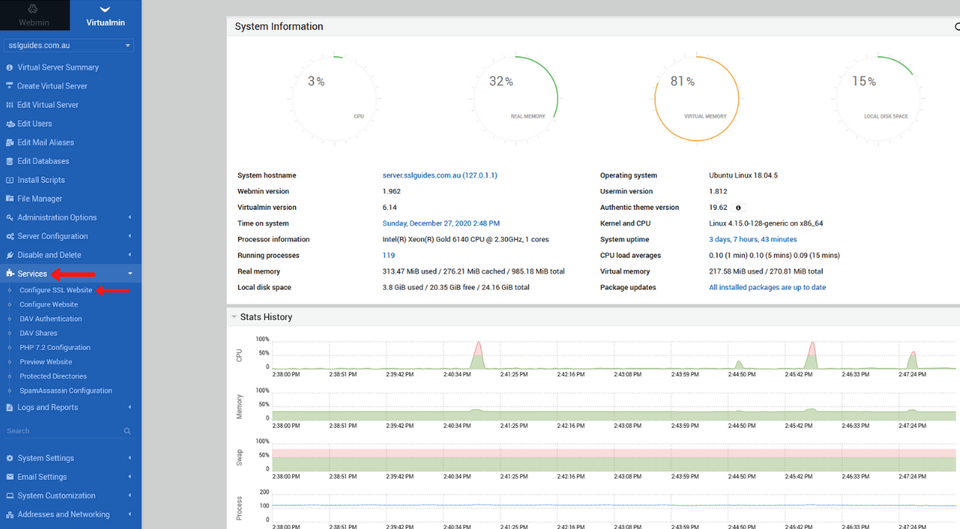Switch to the Webmin tab
Screen dimensions: 960x529
(34, 15)
